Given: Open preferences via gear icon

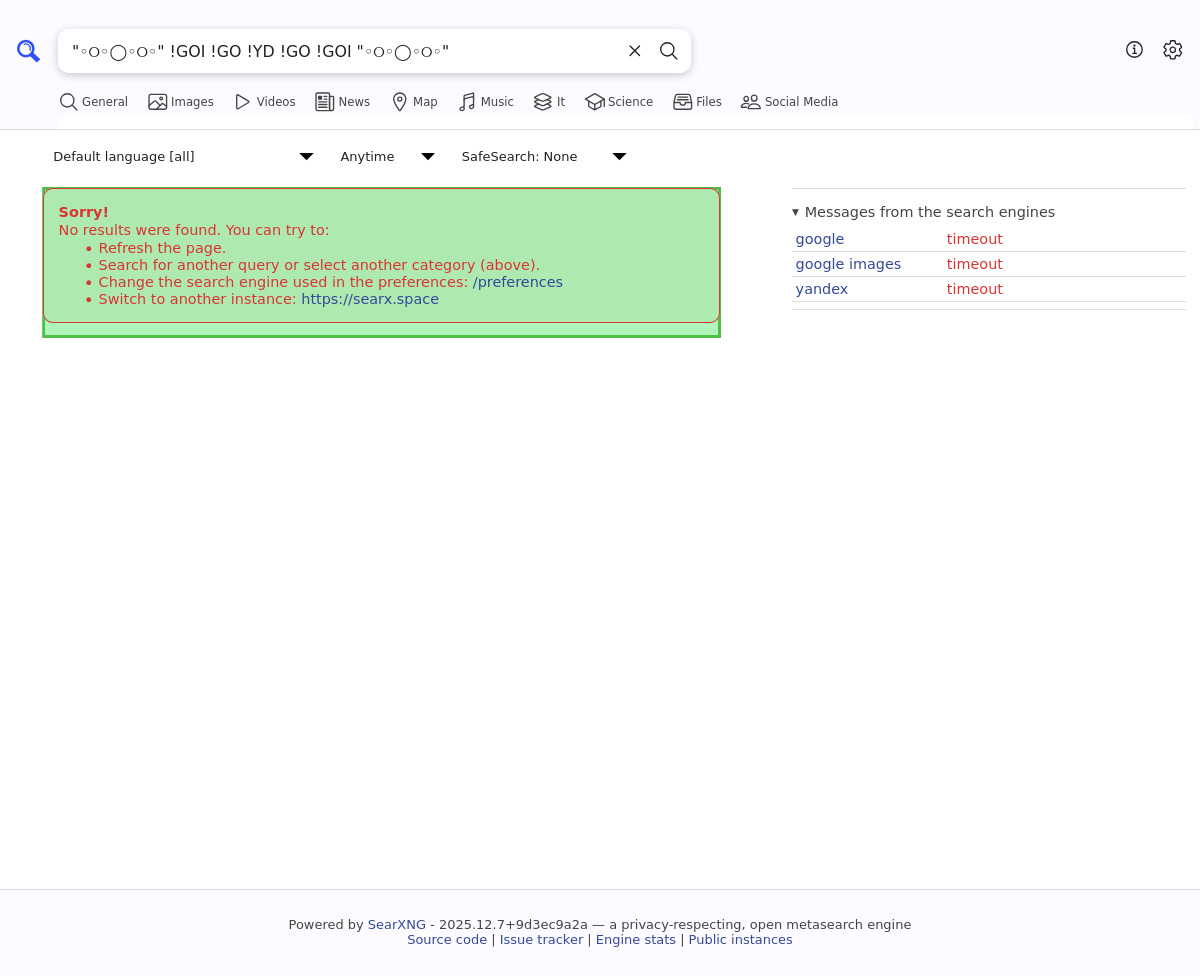Looking at the screenshot, I should [x=1173, y=50].
